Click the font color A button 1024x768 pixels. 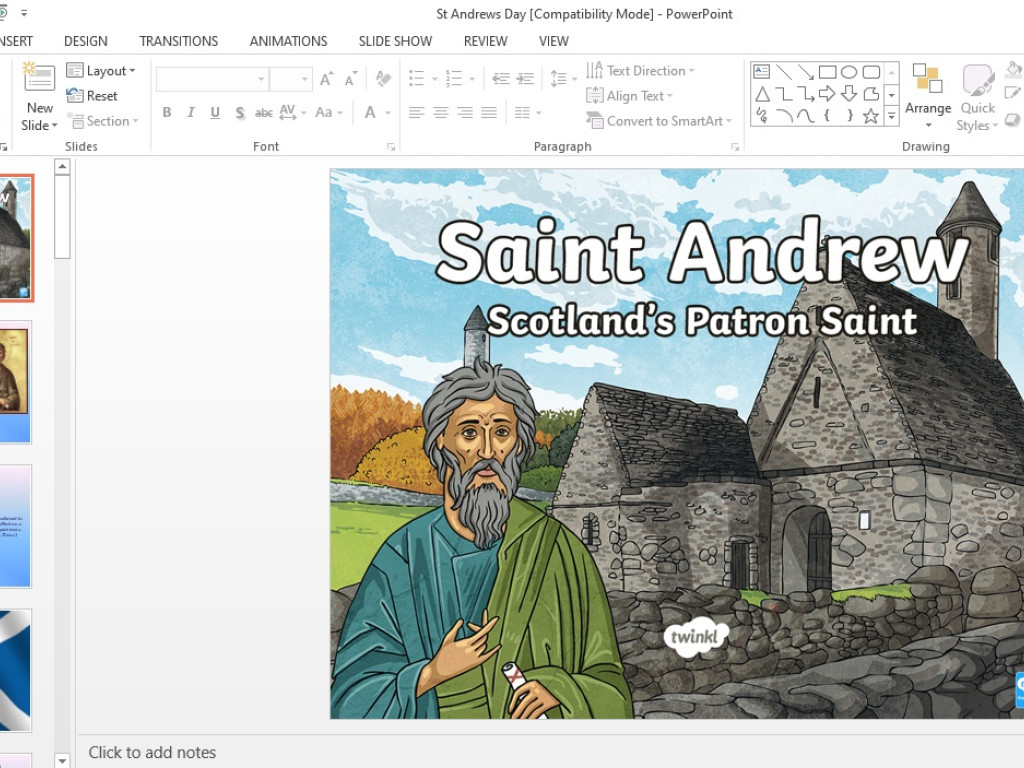[x=370, y=112]
